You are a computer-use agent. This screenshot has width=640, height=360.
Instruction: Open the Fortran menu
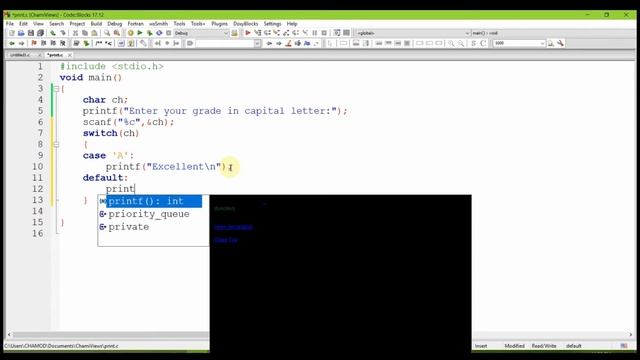(136, 24)
